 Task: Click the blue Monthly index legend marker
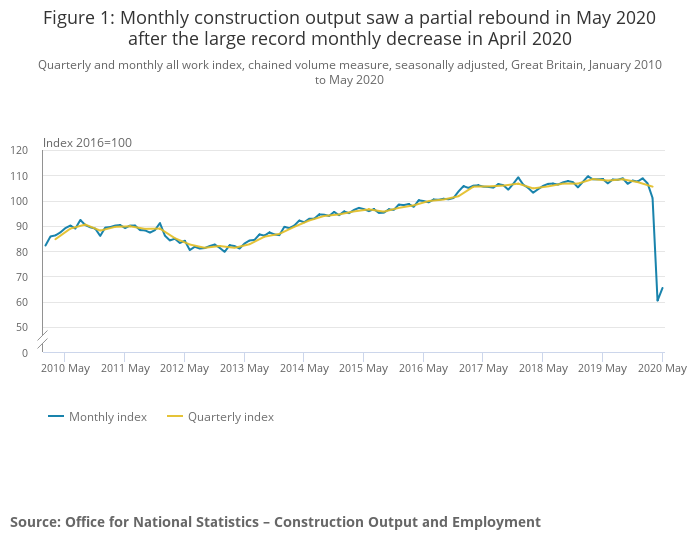click(x=56, y=417)
